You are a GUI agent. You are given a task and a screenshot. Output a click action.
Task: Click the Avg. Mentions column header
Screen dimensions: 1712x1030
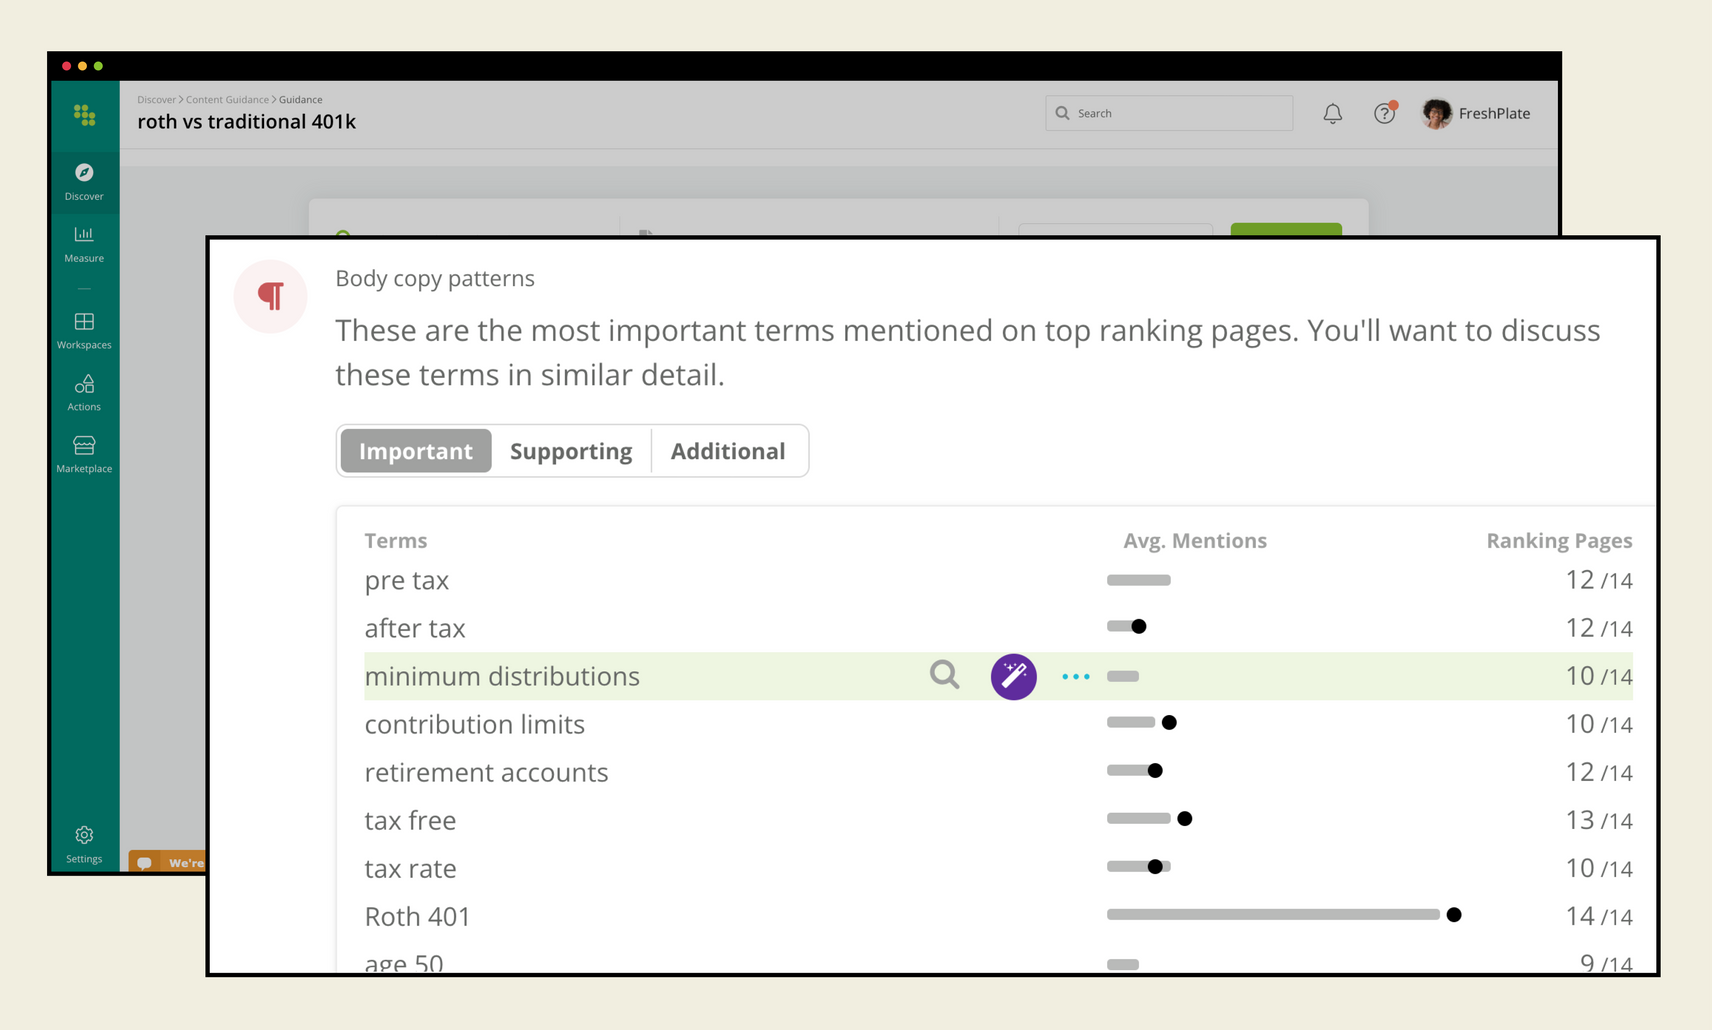[1195, 540]
